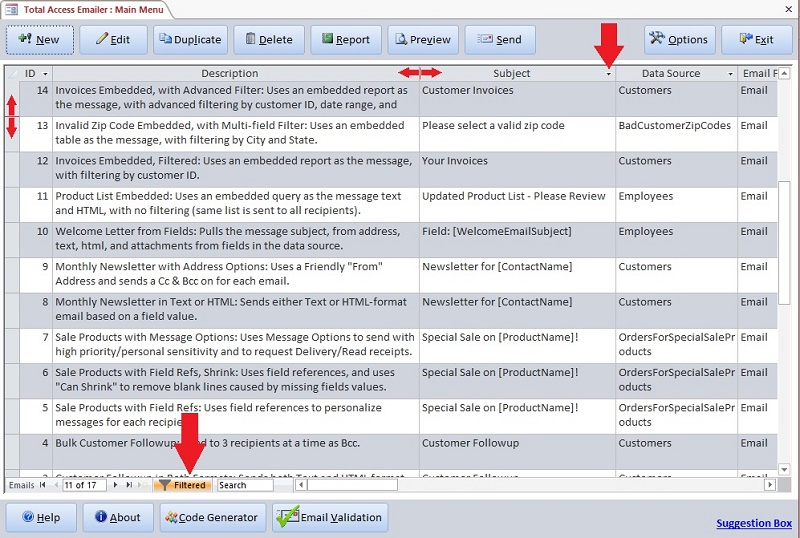The image size is (800, 538).
Task: Open the Suggestion Box link
Action: pos(754,523)
